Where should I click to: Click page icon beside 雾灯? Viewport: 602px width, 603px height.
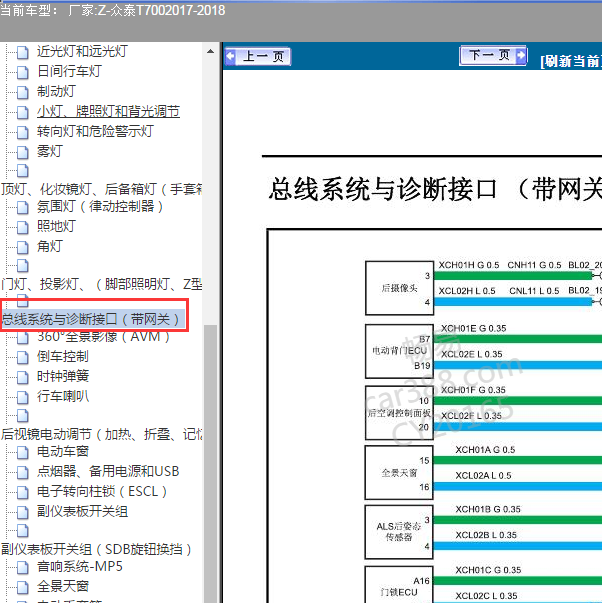click(23, 152)
